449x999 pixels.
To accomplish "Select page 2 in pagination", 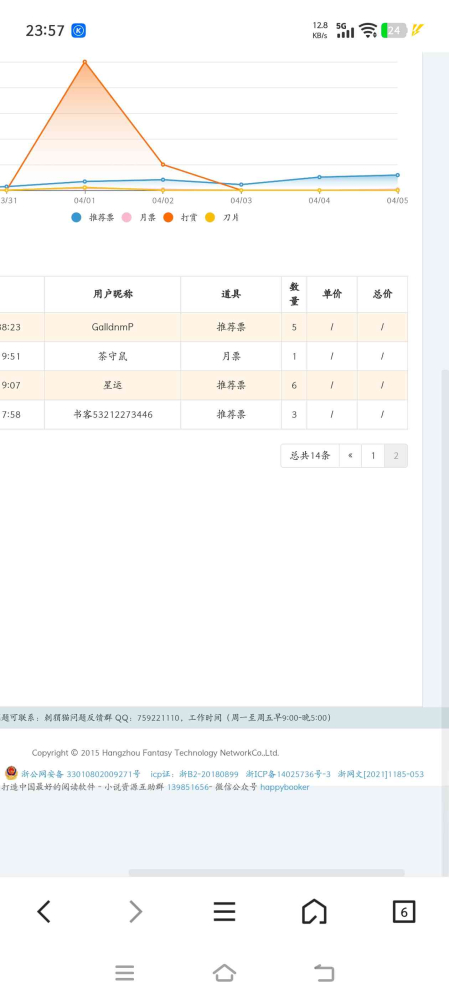I will click(396, 456).
